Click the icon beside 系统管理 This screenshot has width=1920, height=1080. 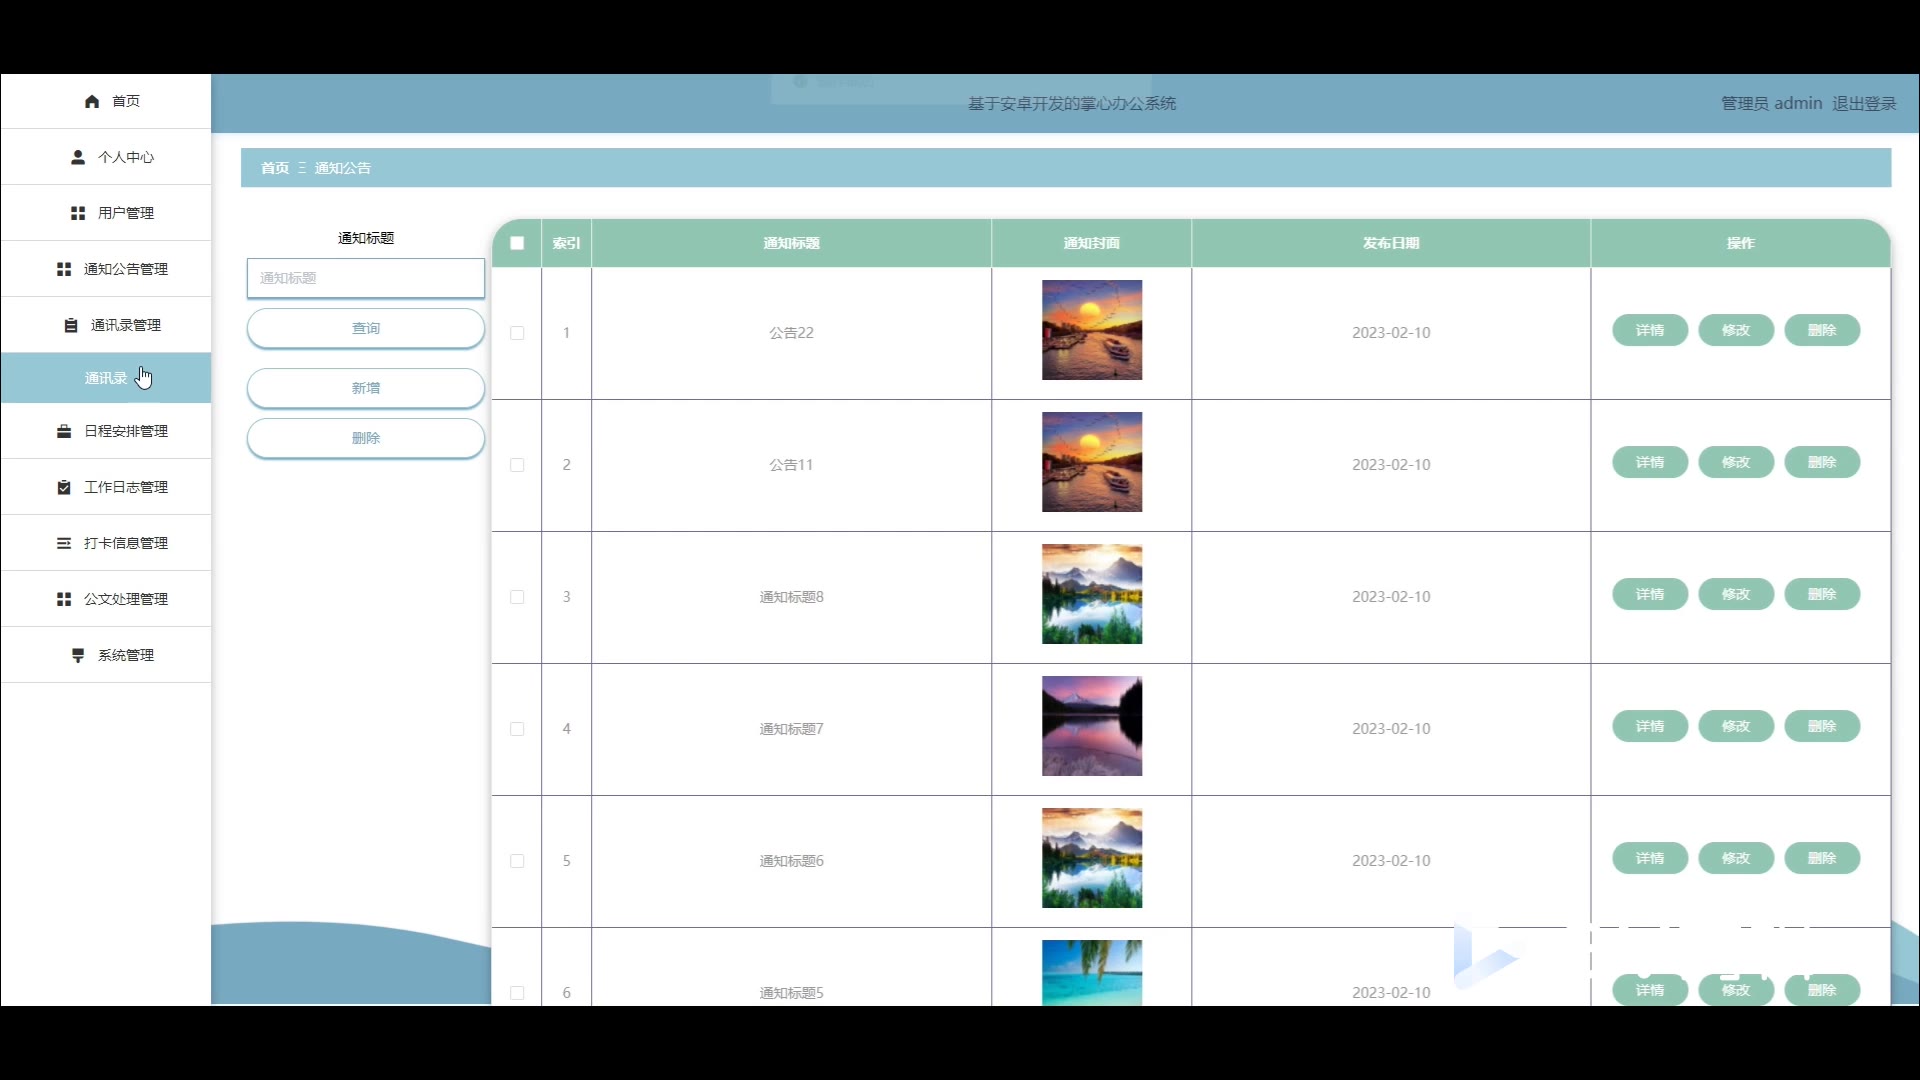[78, 655]
